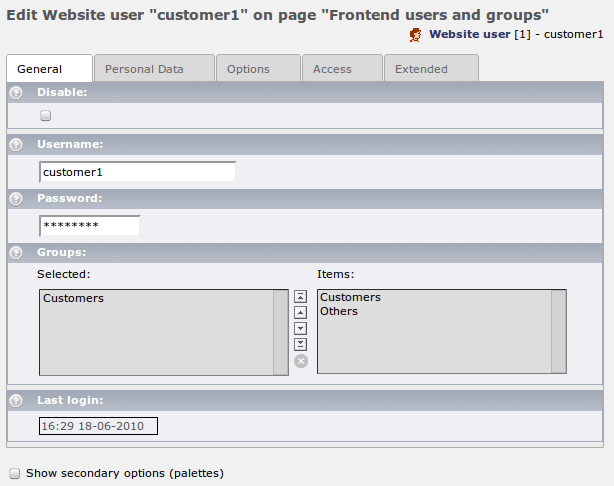Click help icon beside Groups label
Image resolution: width=614 pixels, height=486 pixels.
[16, 253]
